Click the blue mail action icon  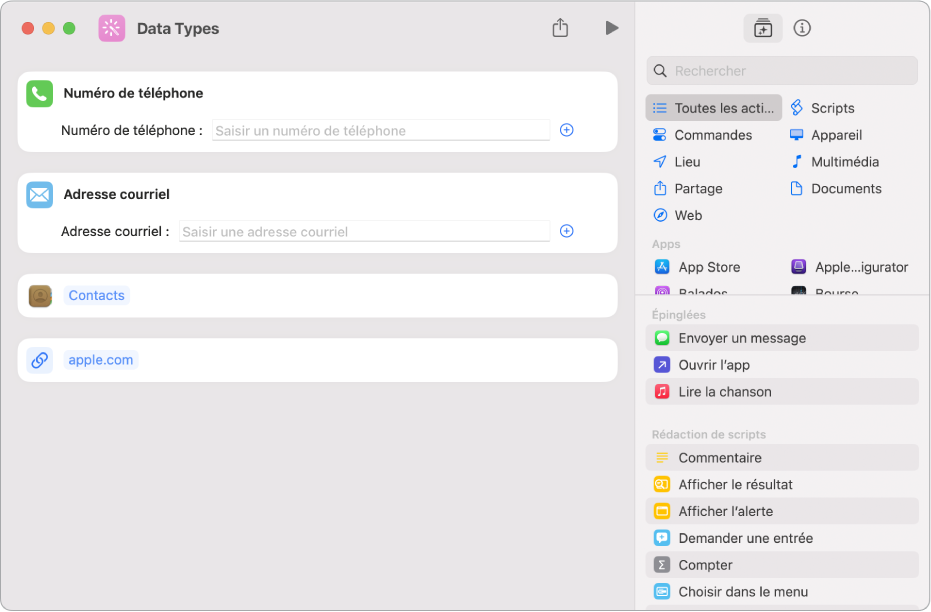pyautogui.click(x=40, y=195)
